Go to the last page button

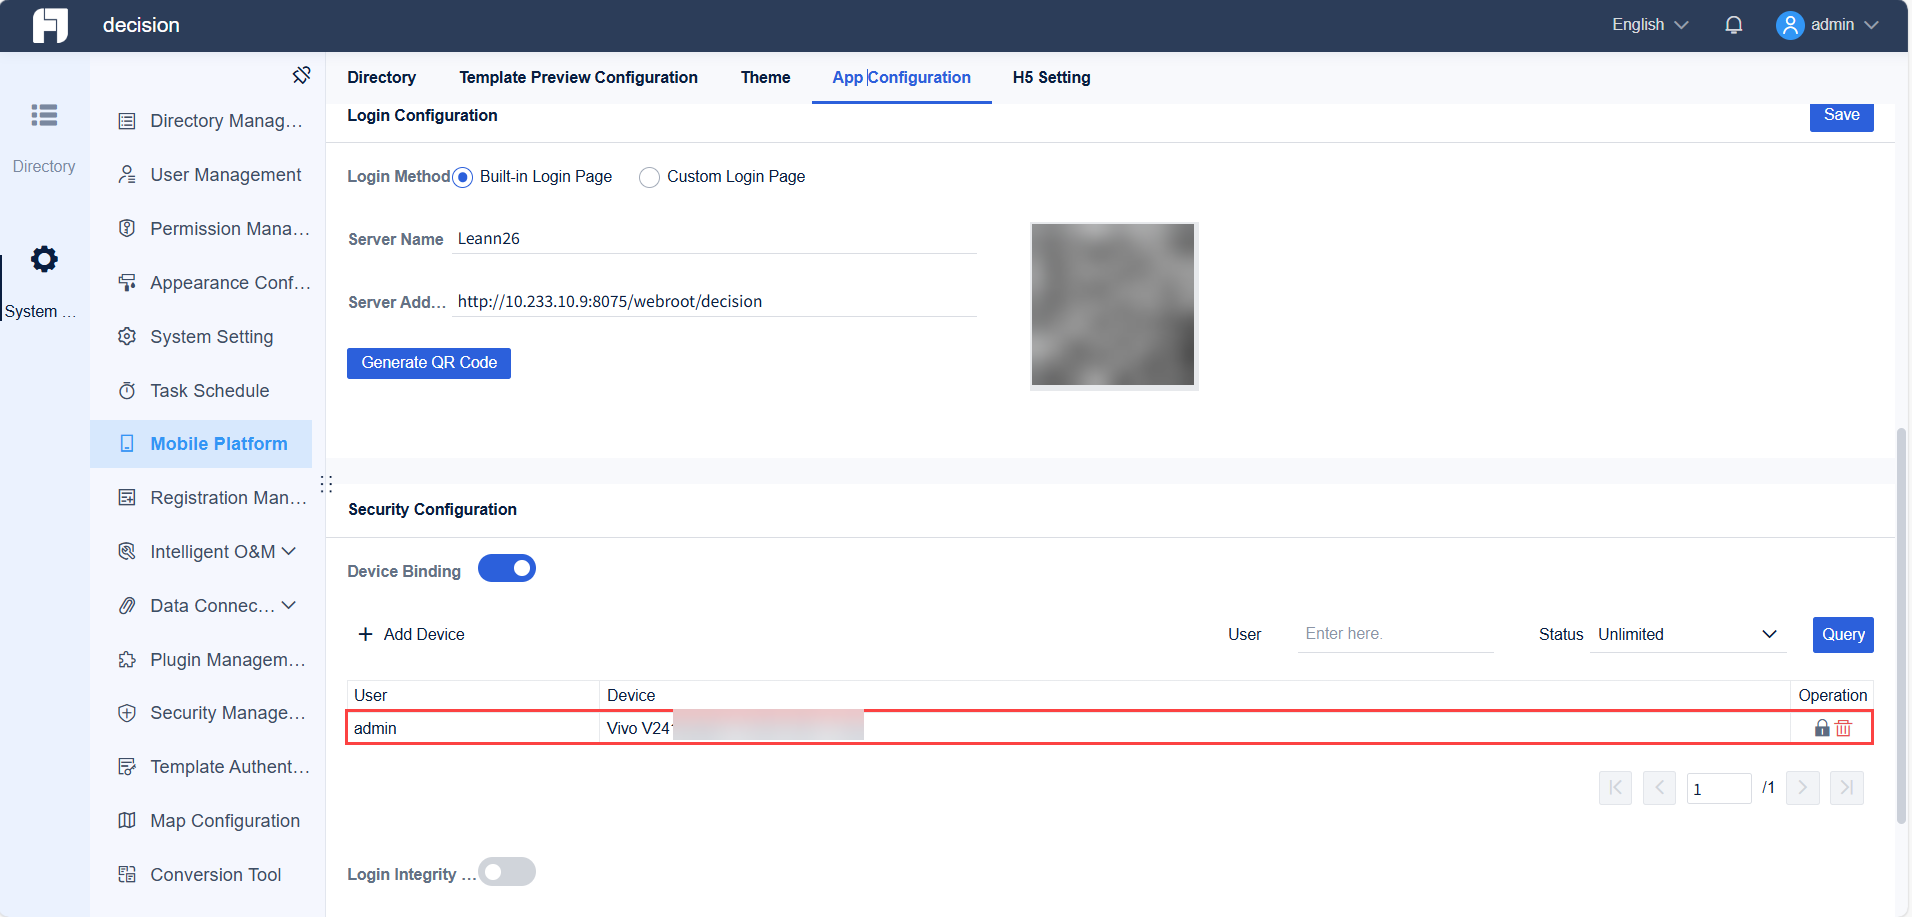[x=1847, y=788]
